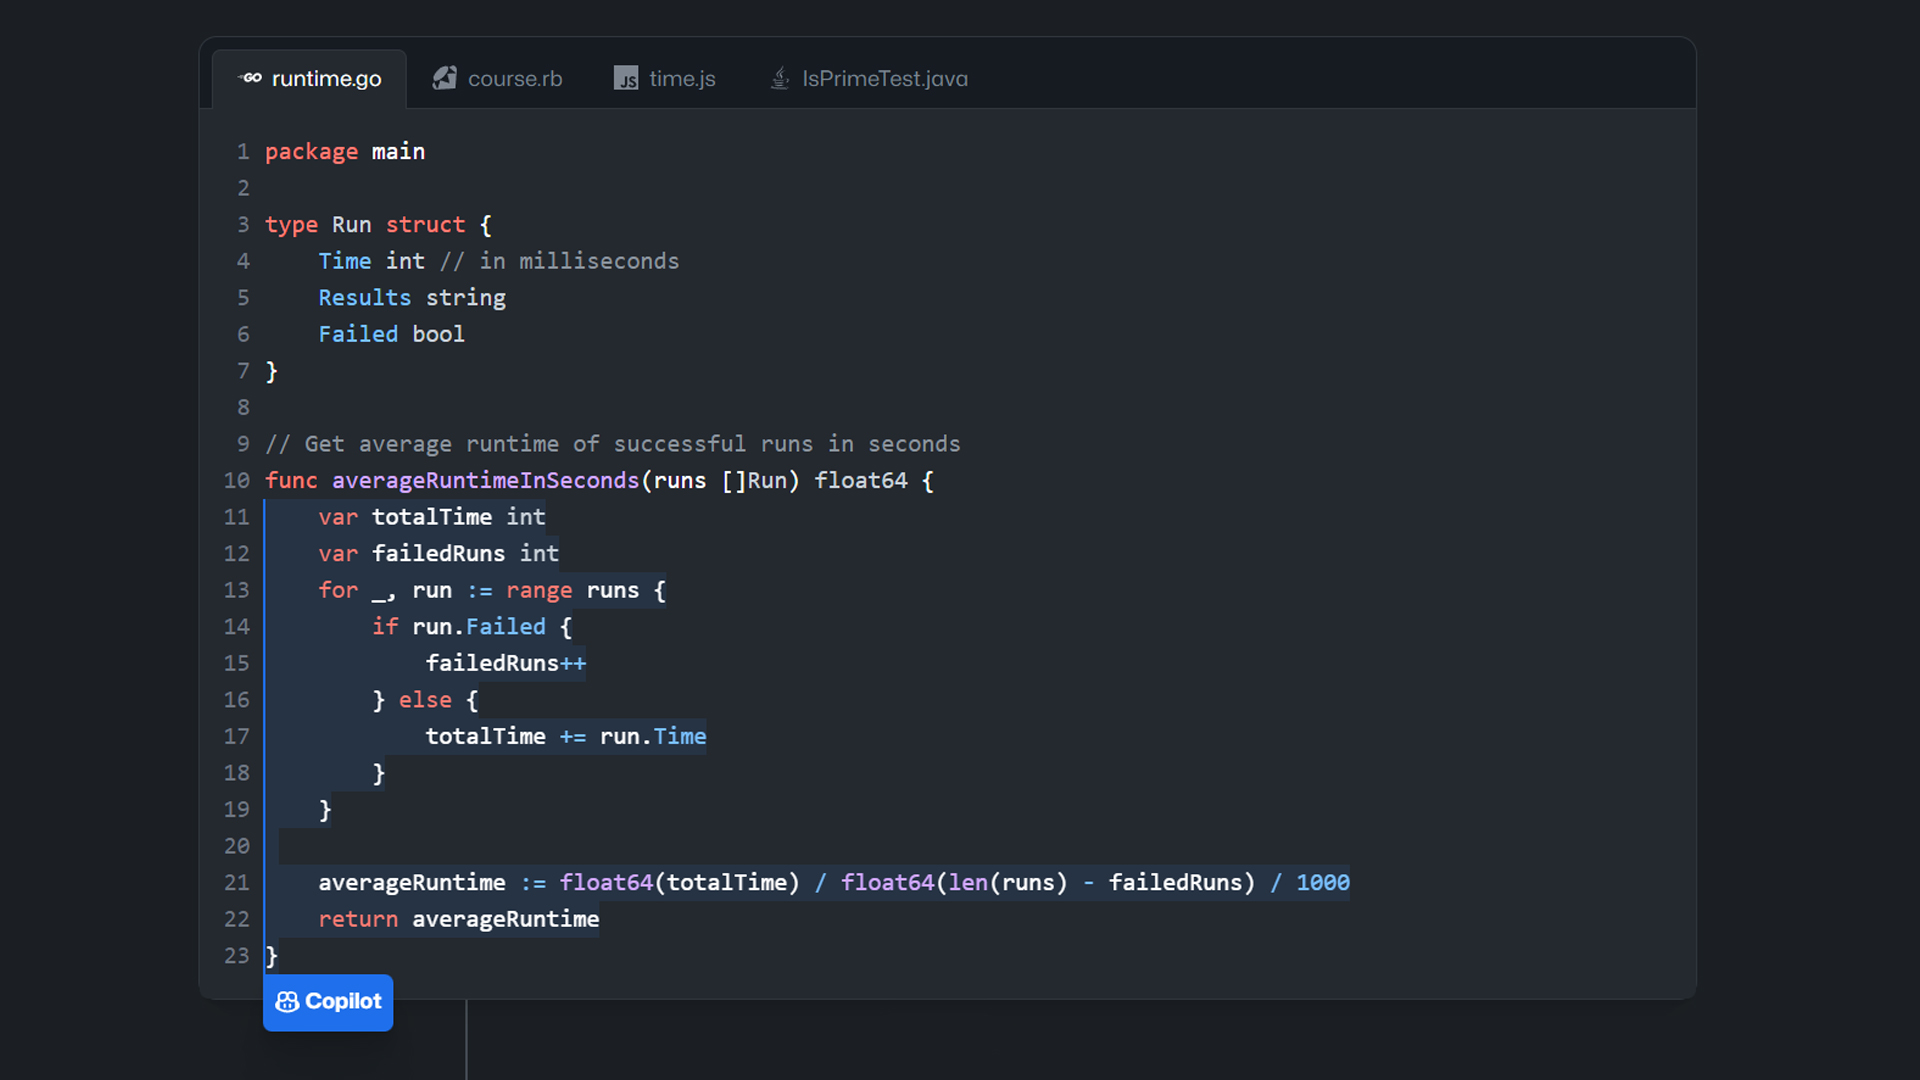Click the Copilot button to open AI assistant
Screen dimensions: 1920x1080
328,1001
